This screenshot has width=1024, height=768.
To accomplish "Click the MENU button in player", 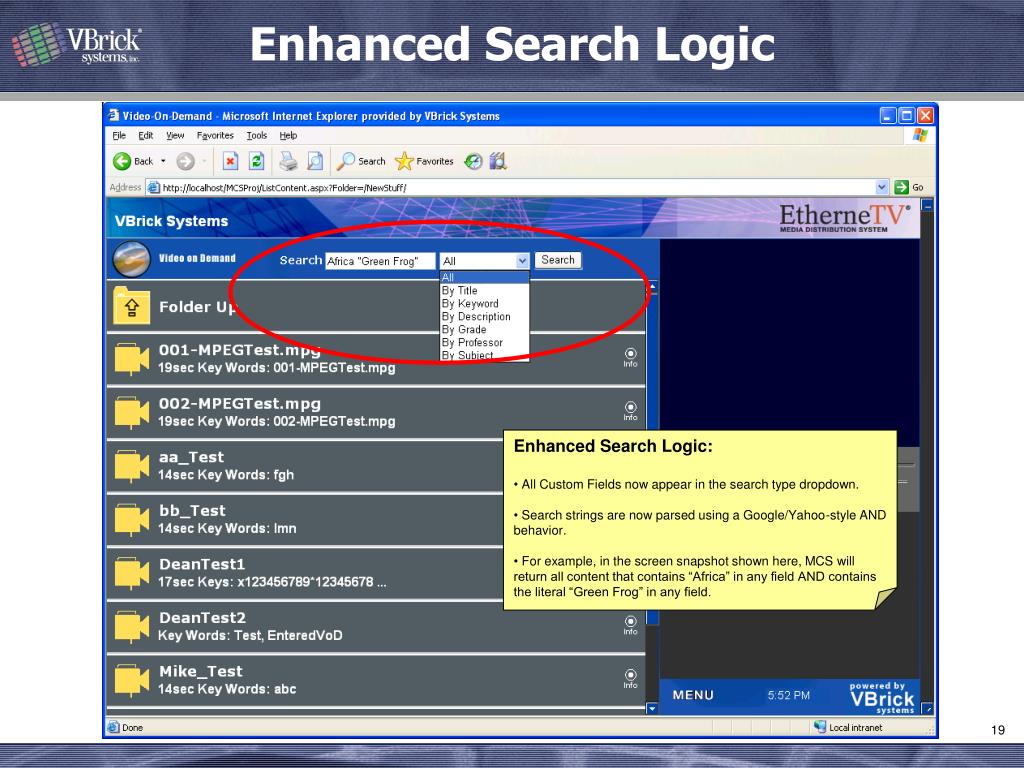I will (693, 695).
